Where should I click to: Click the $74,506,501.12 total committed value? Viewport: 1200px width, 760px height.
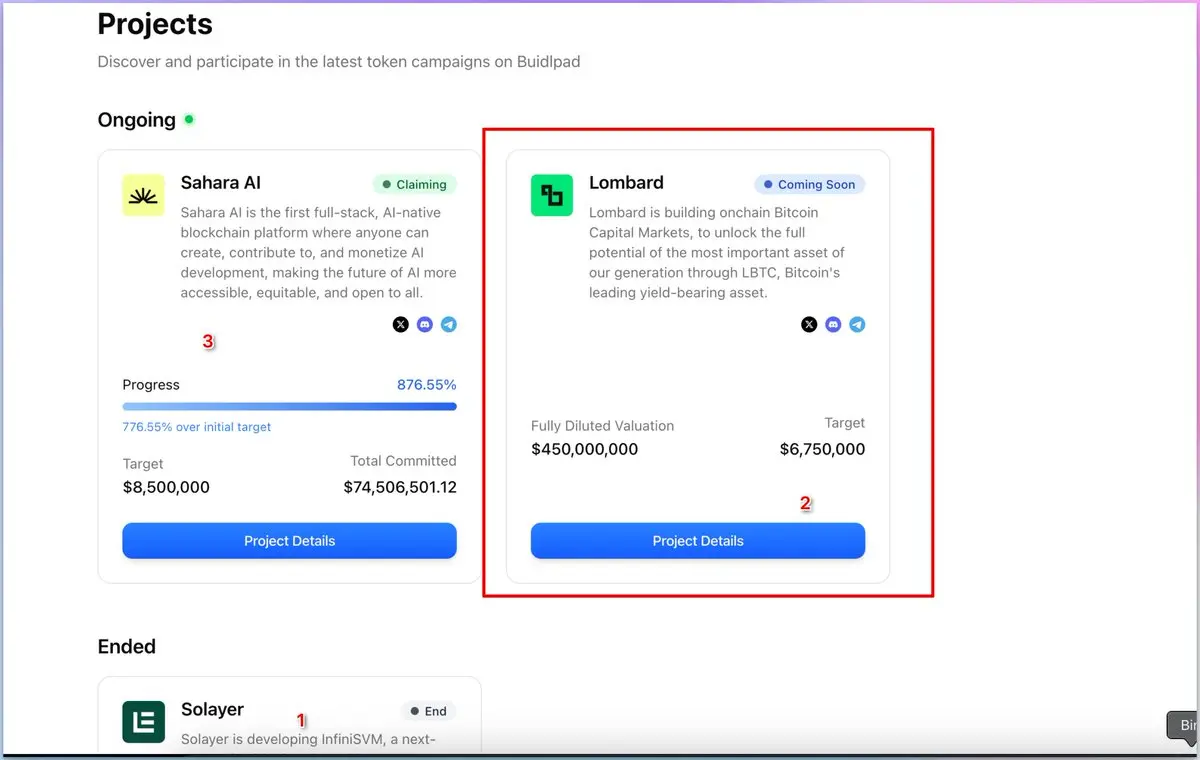(400, 487)
